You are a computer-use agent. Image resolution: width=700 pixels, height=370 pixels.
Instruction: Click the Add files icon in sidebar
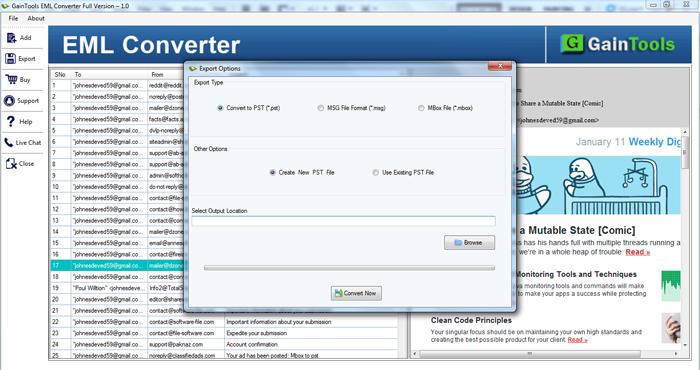[x=11, y=38]
